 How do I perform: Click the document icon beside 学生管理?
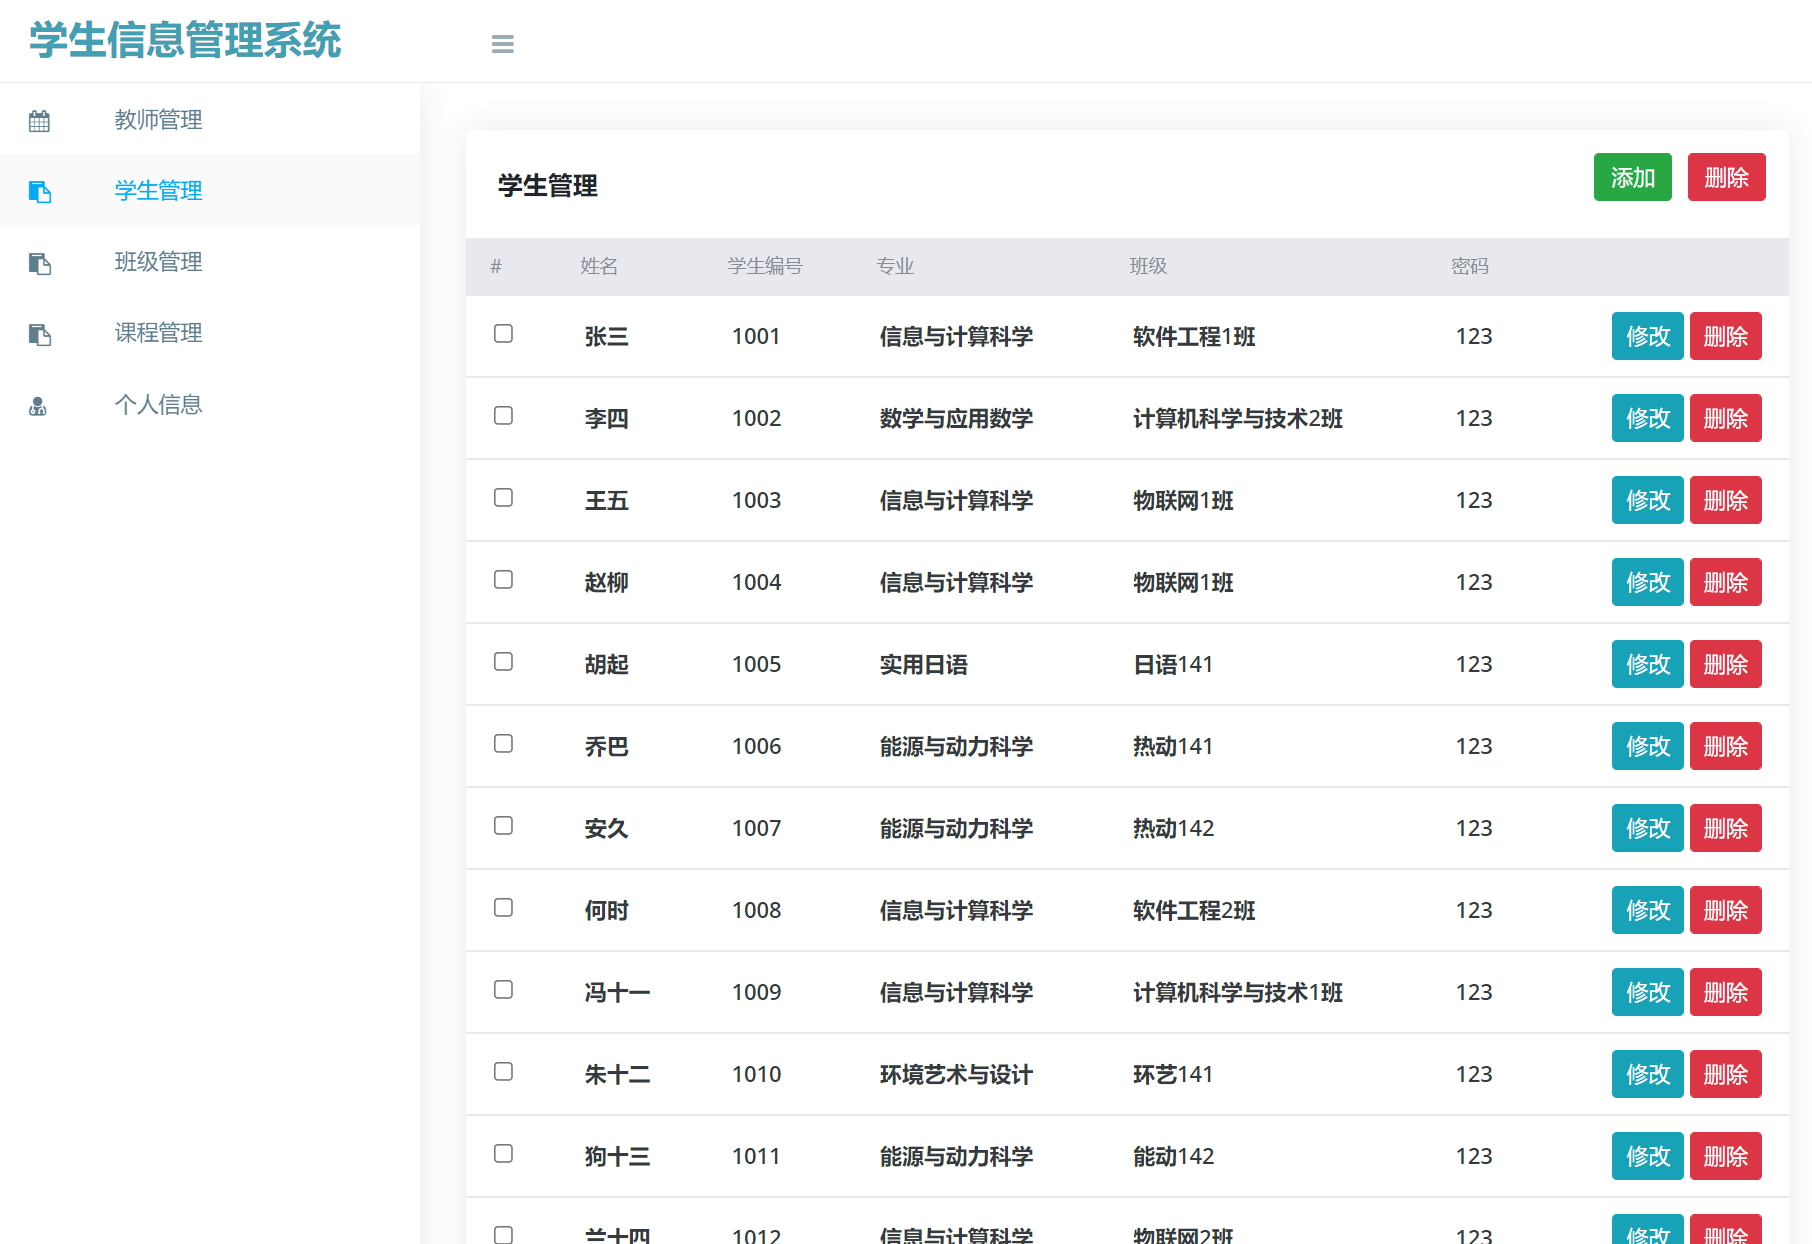(40, 192)
